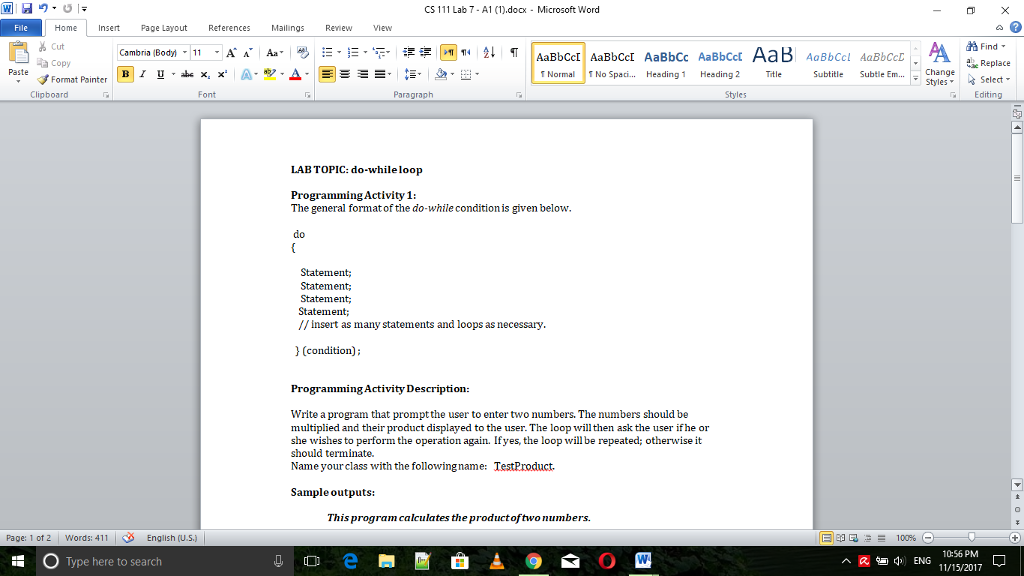Increase indent of current paragraph
Viewport: 1024px width, 576px height.
423,54
